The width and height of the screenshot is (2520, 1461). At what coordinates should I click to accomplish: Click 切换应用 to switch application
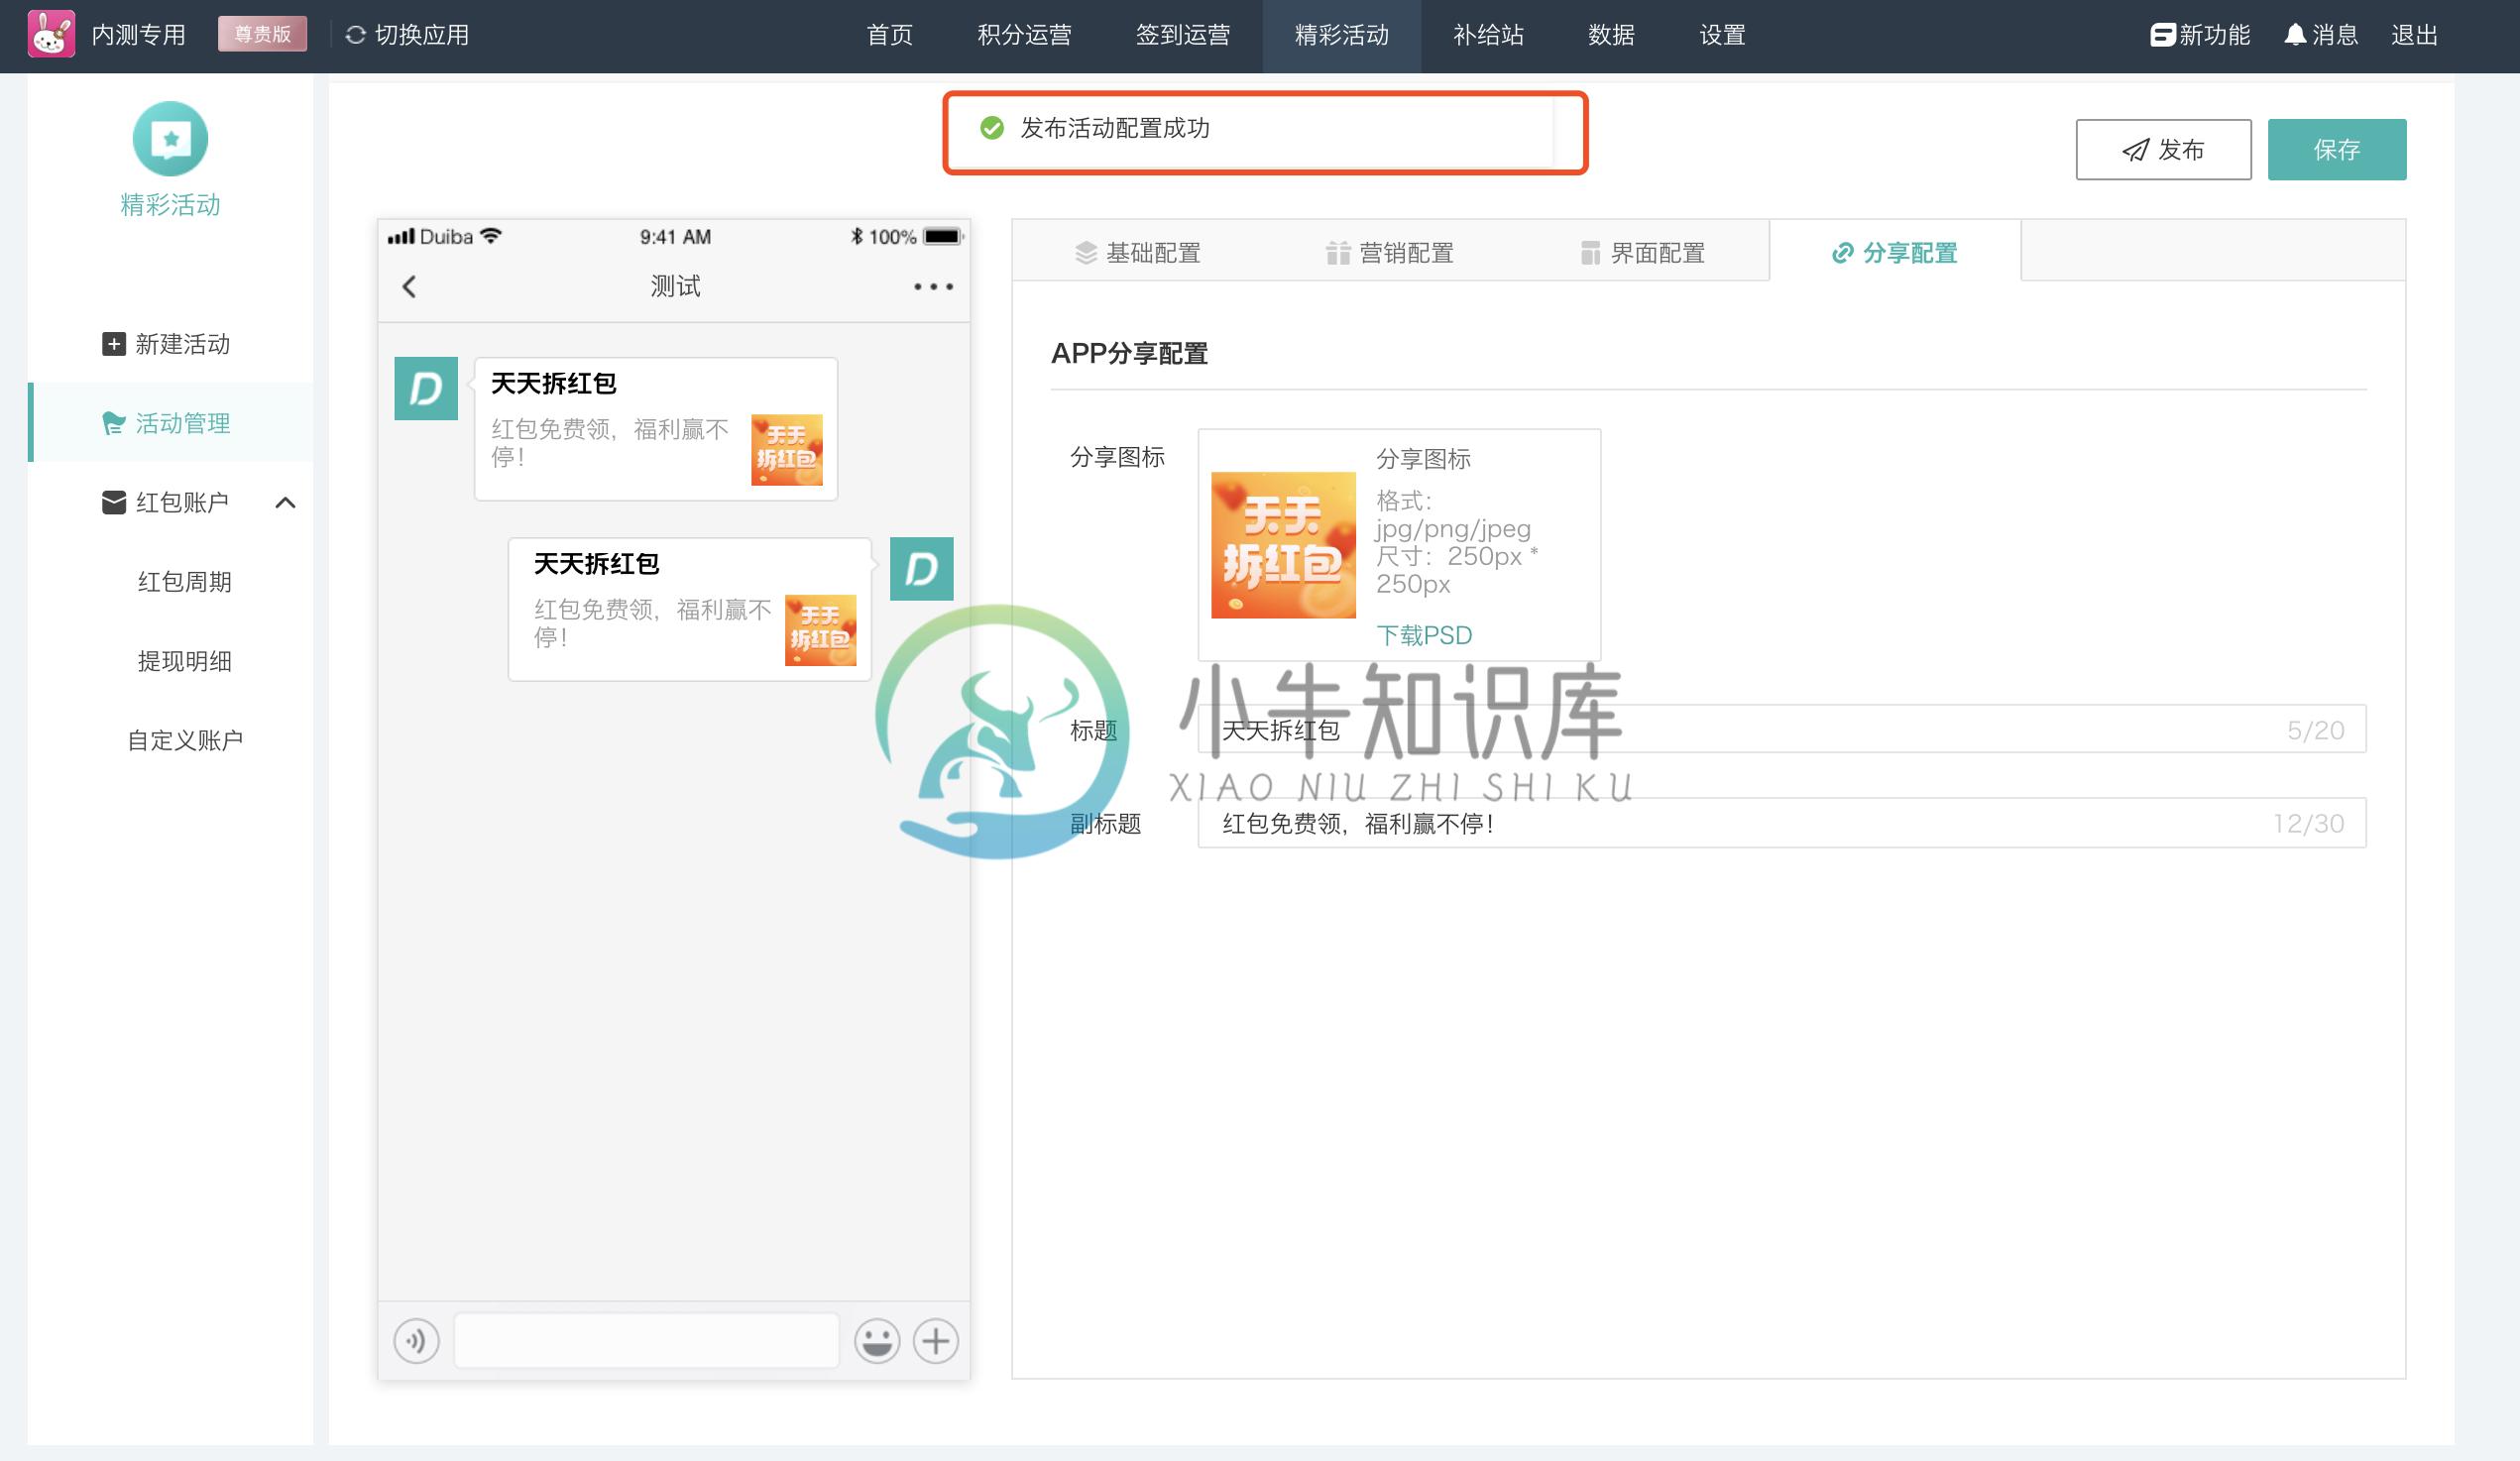pyautogui.click(x=422, y=35)
